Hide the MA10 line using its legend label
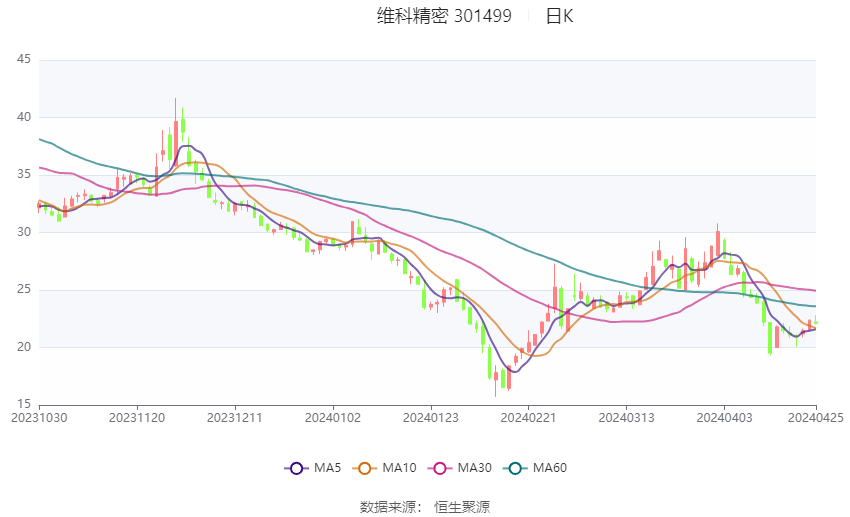This screenshot has height=517, width=850. coord(400,468)
